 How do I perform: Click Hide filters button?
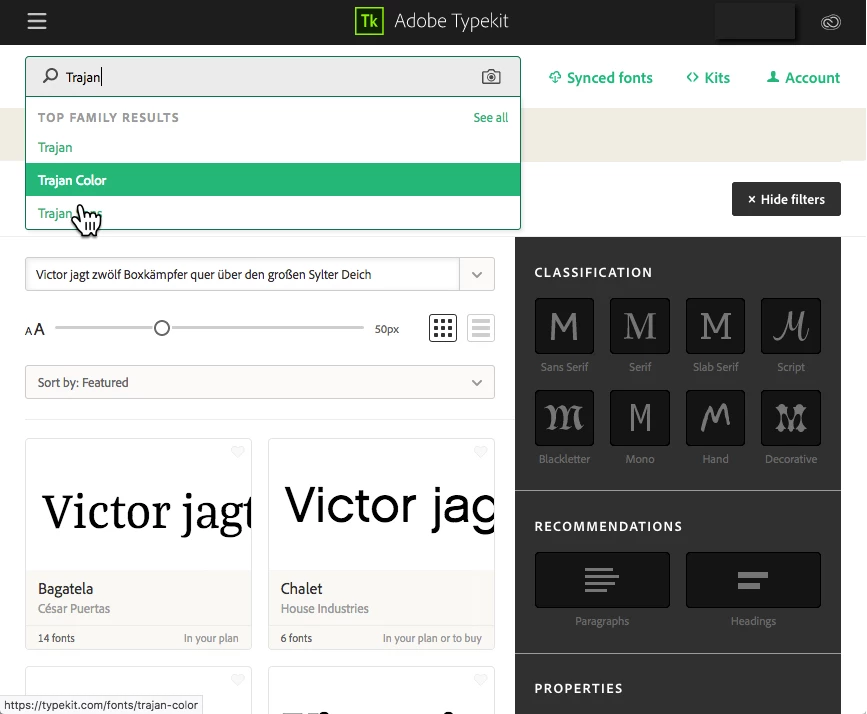point(786,199)
